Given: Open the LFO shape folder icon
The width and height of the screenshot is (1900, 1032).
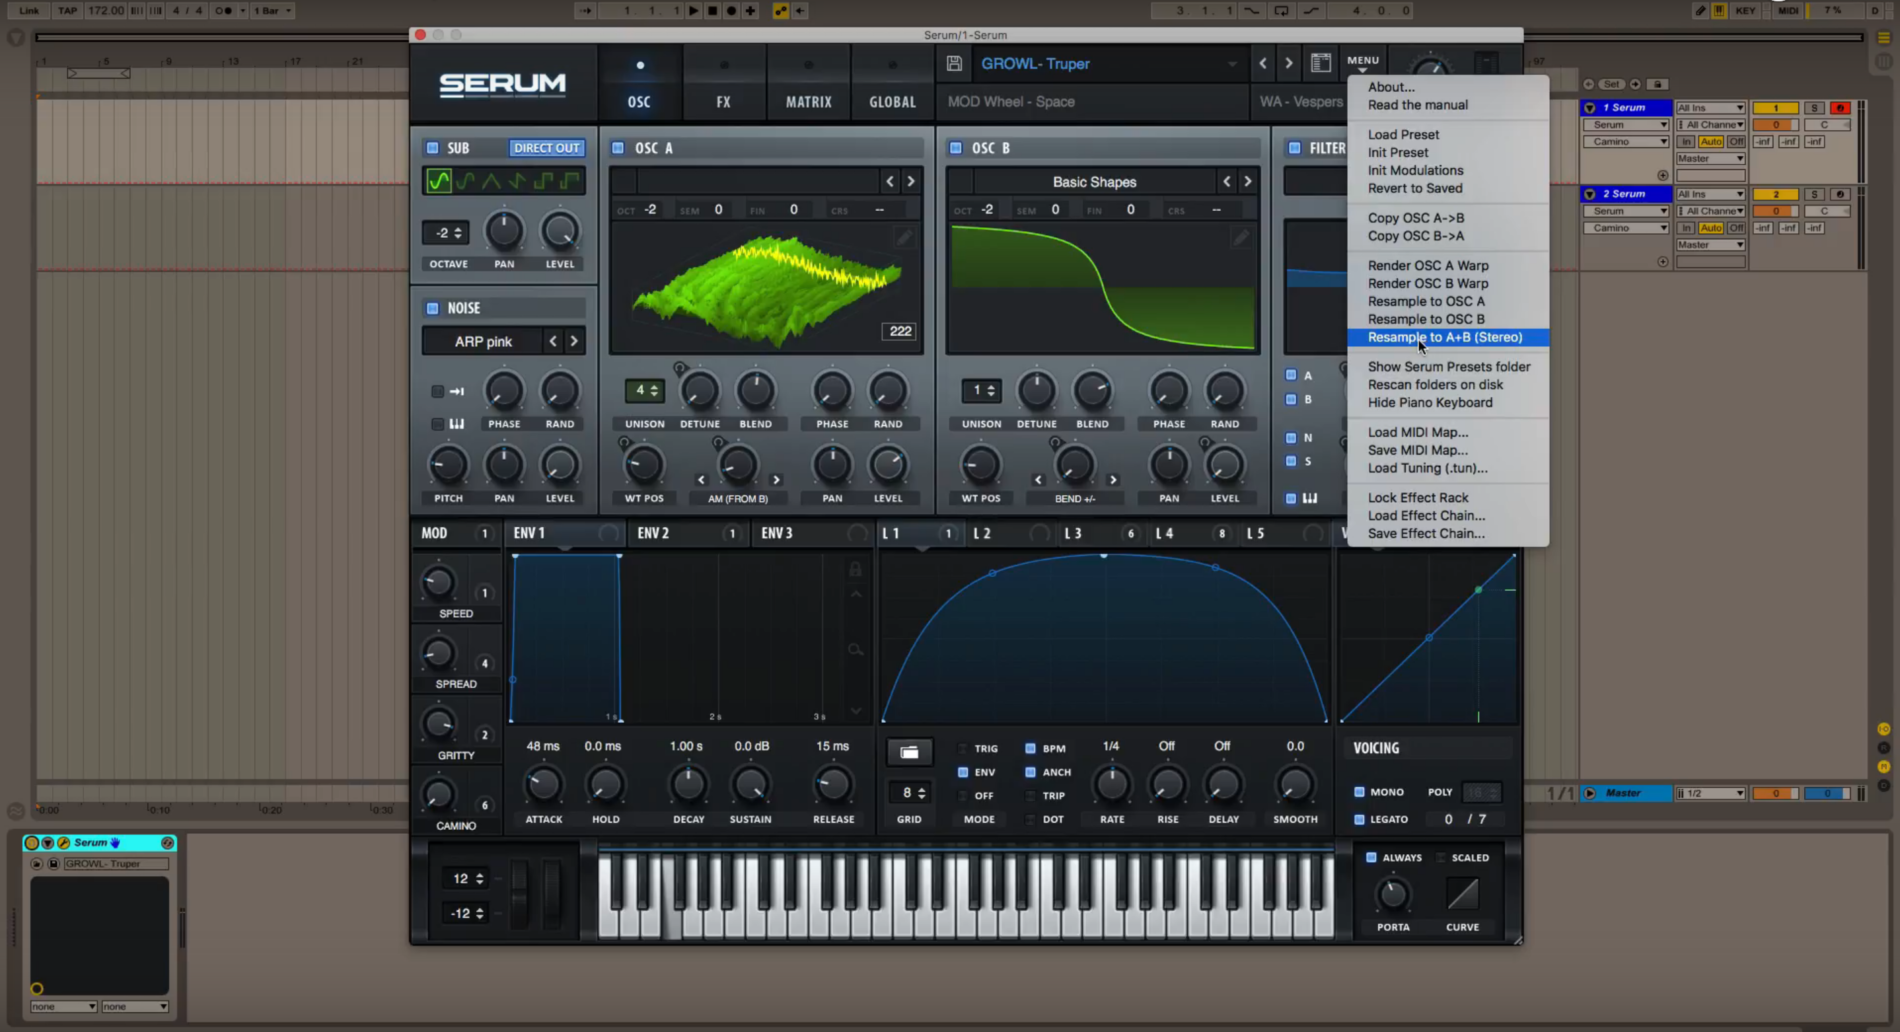Looking at the screenshot, I should point(909,752).
